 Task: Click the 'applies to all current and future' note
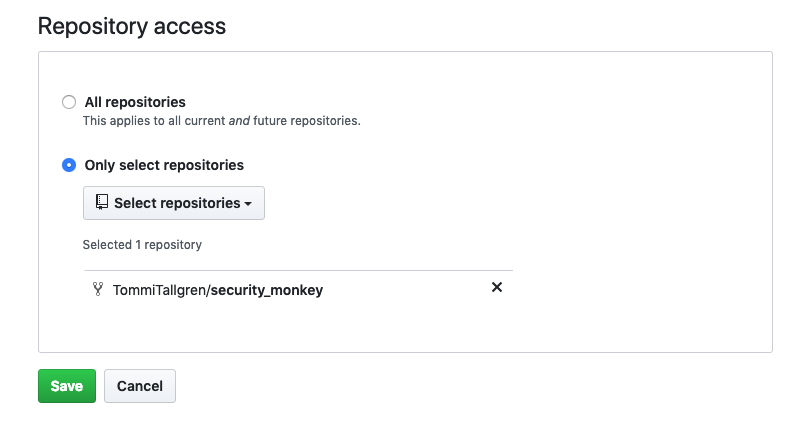tap(221, 121)
